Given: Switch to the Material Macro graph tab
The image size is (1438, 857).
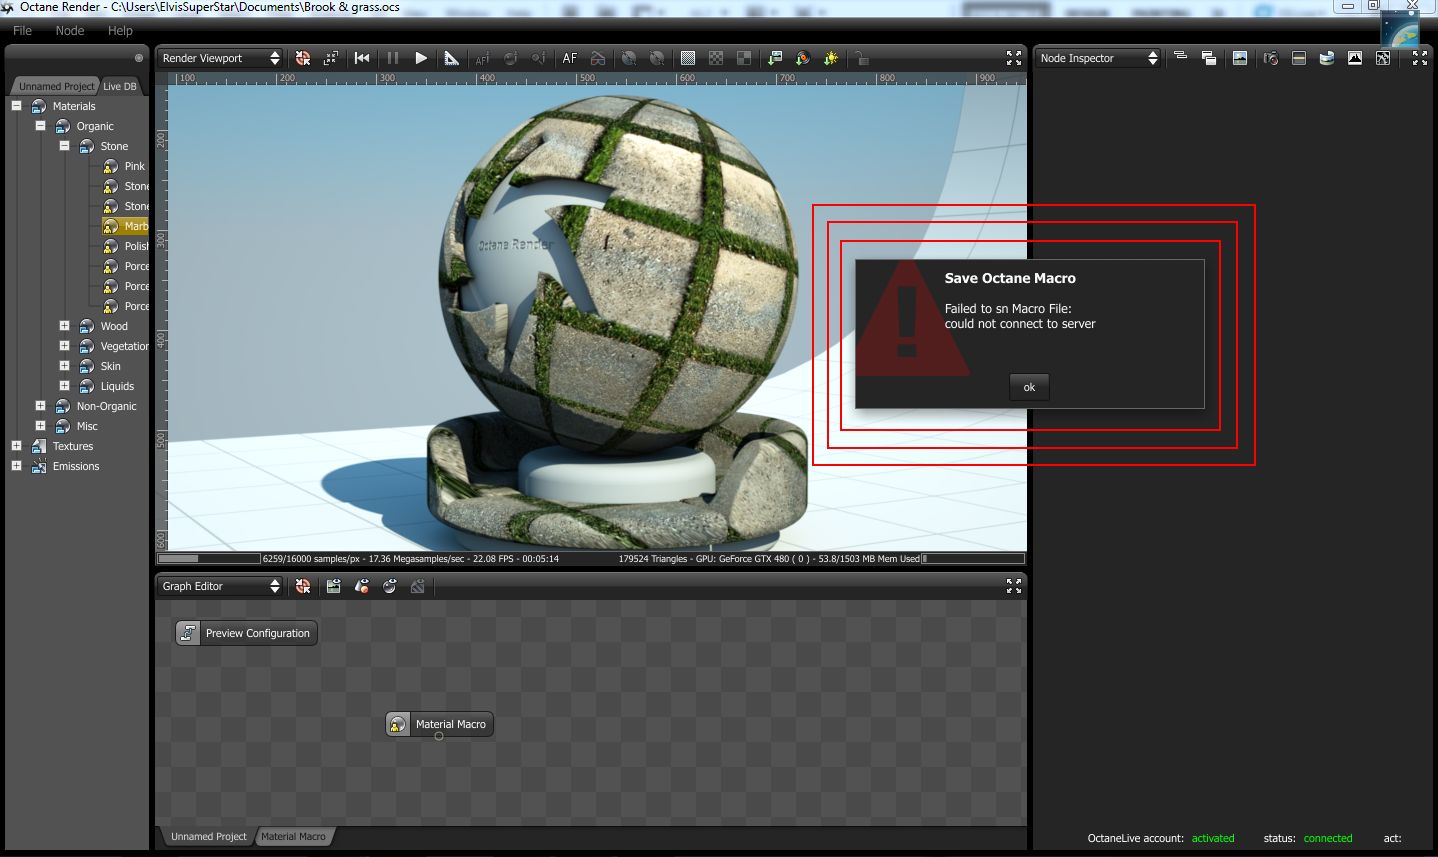Looking at the screenshot, I should click(x=293, y=836).
